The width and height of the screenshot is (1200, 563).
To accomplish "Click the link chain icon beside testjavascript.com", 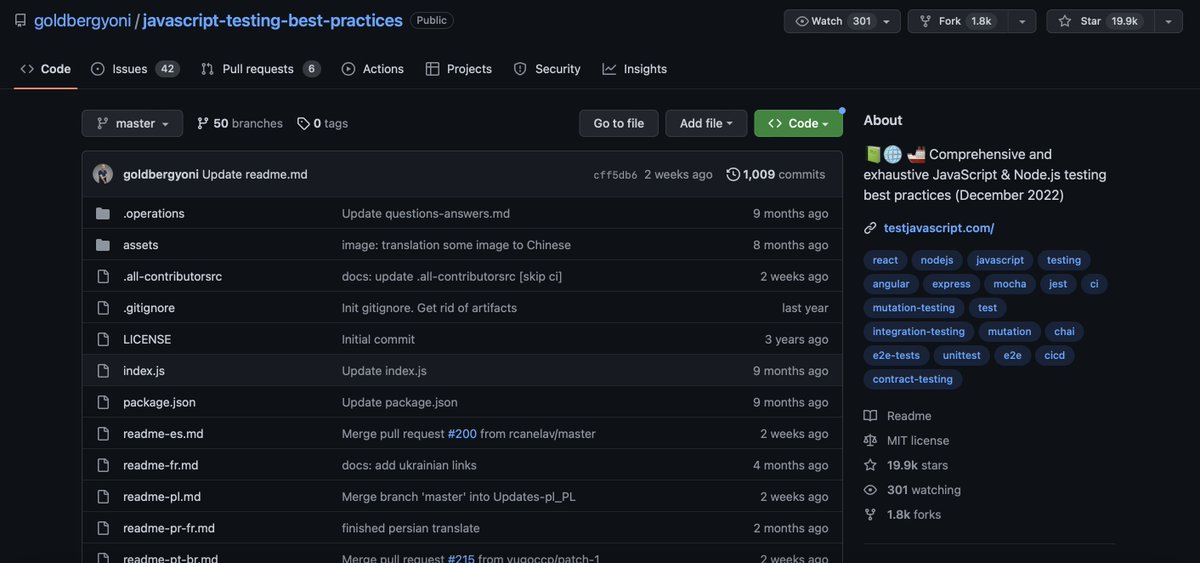I will (x=870, y=228).
